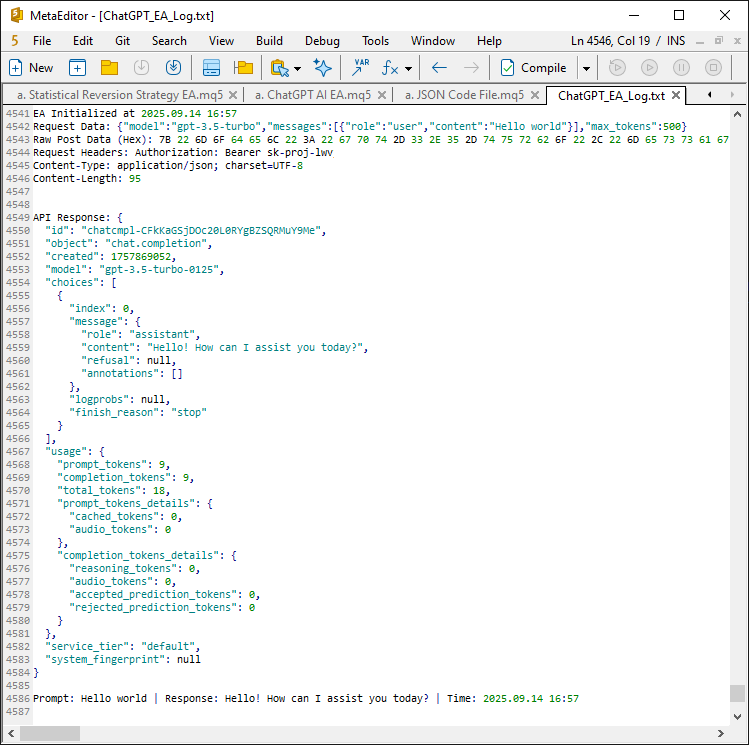Close the inner document window

(x=737, y=41)
